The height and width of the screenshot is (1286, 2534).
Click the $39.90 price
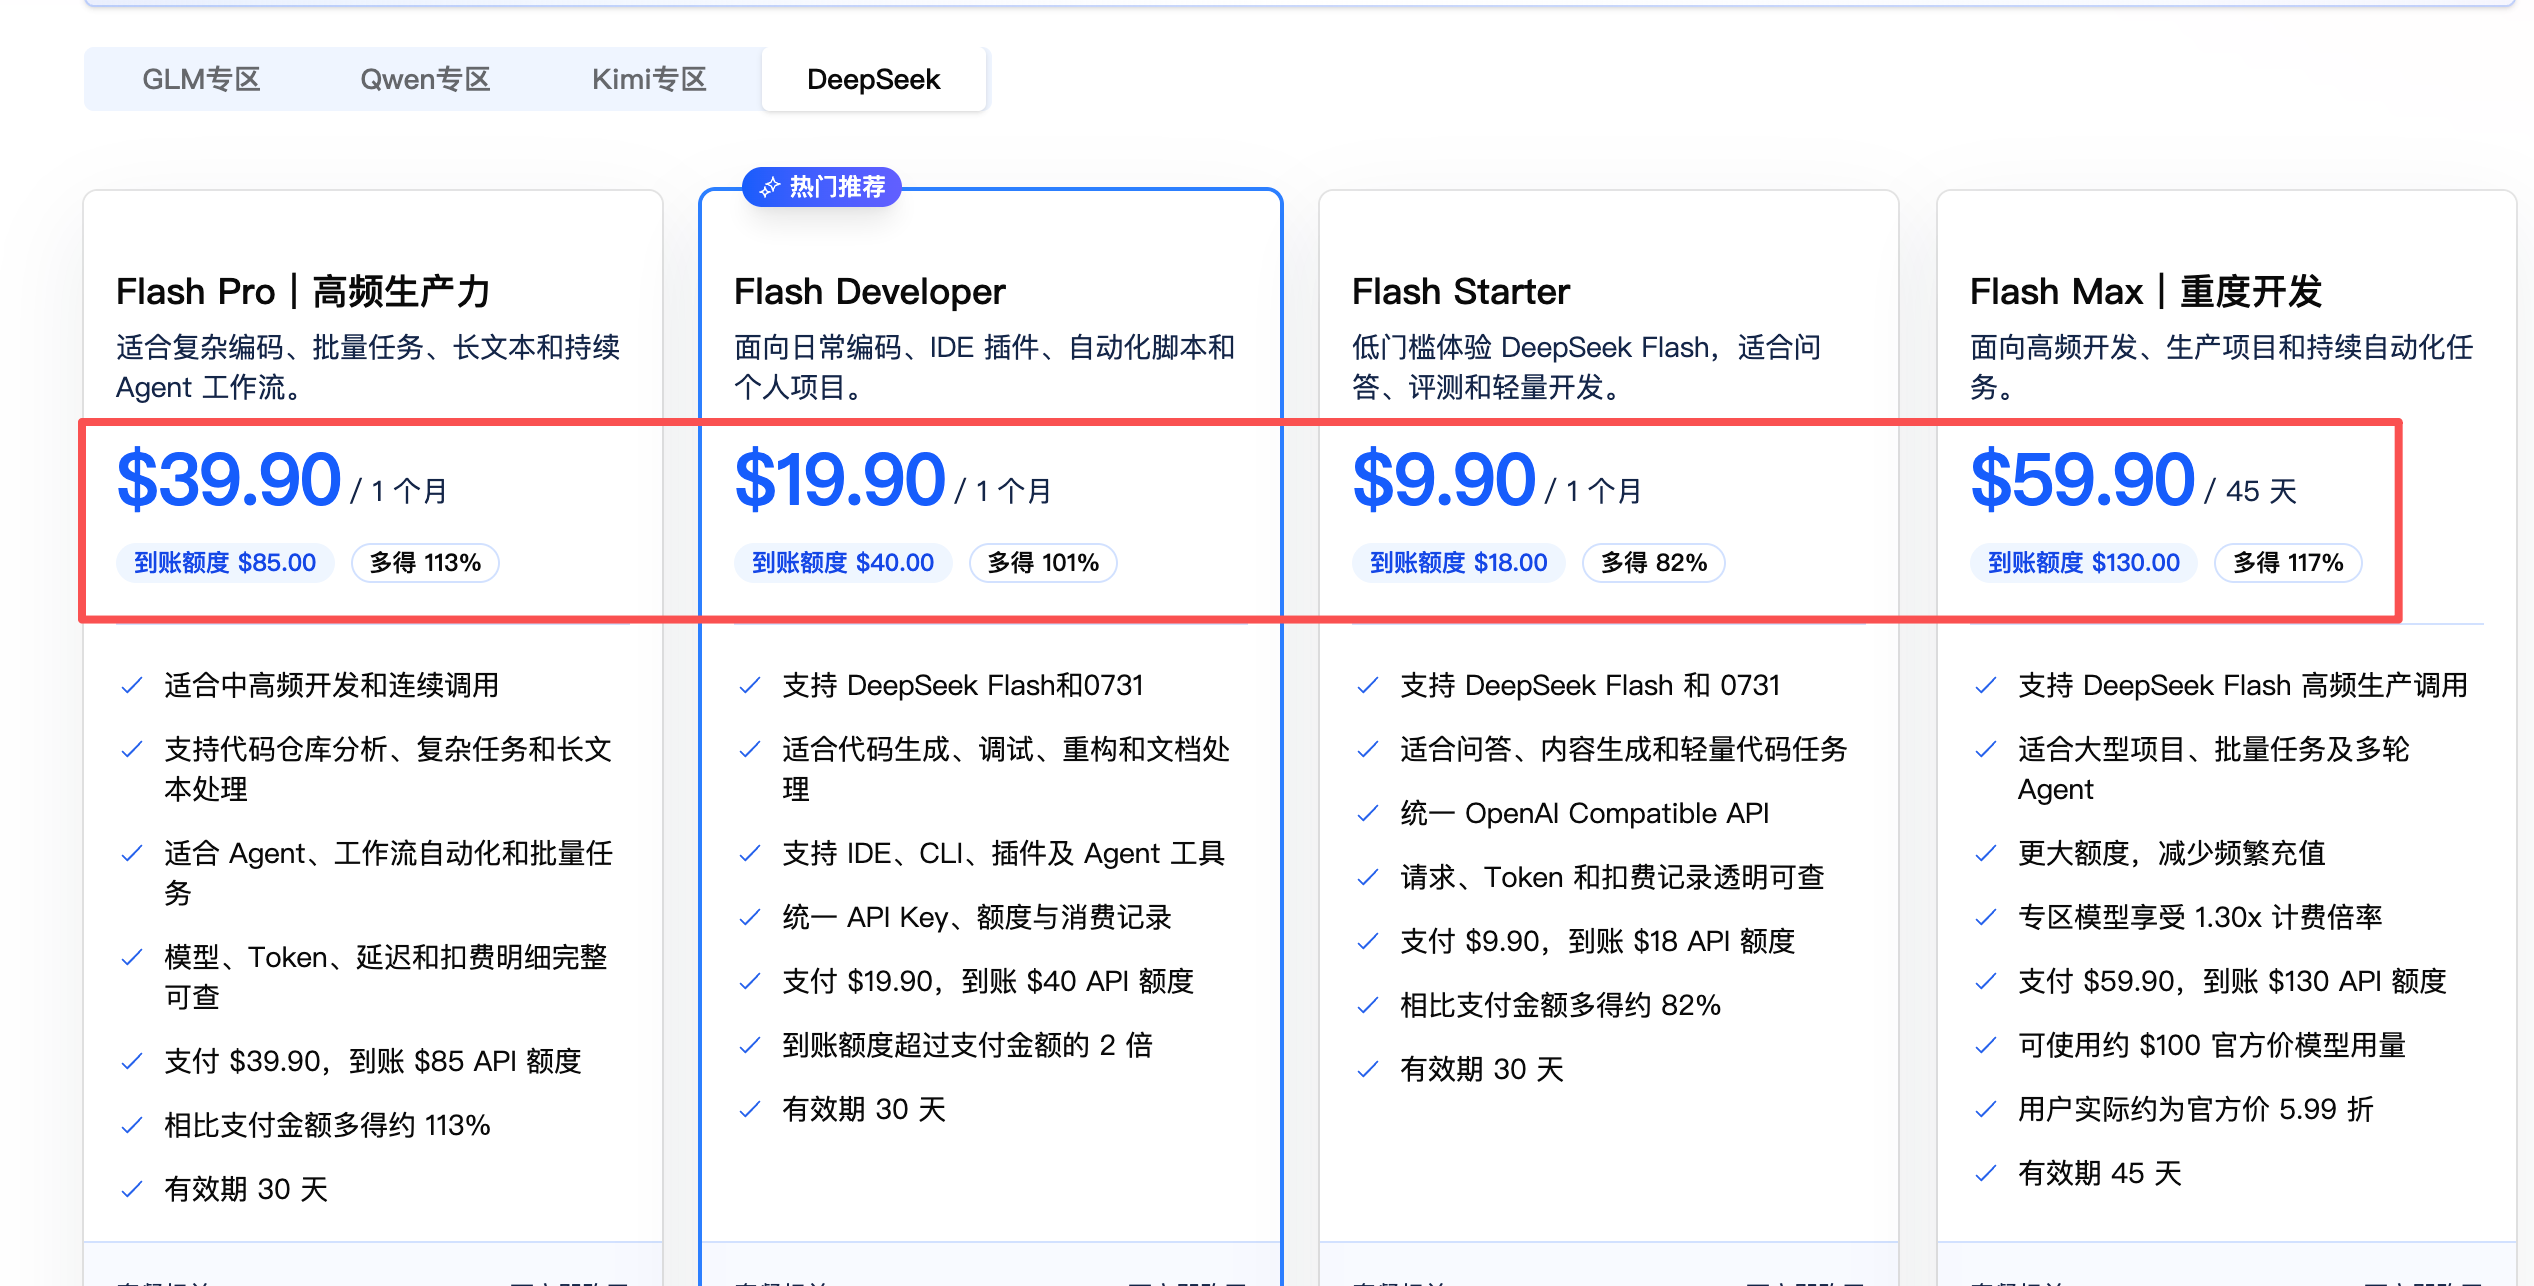coord(229,480)
